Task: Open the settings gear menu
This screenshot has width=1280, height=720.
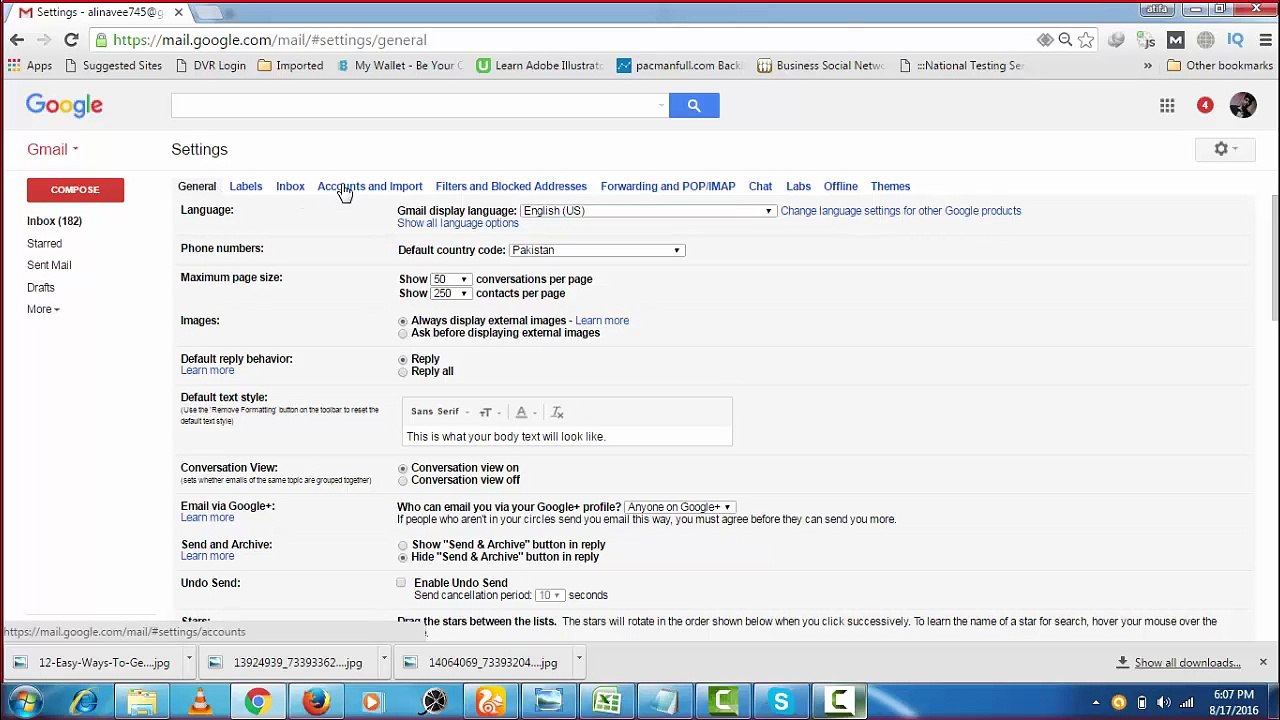Action: click(x=1224, y=149)
